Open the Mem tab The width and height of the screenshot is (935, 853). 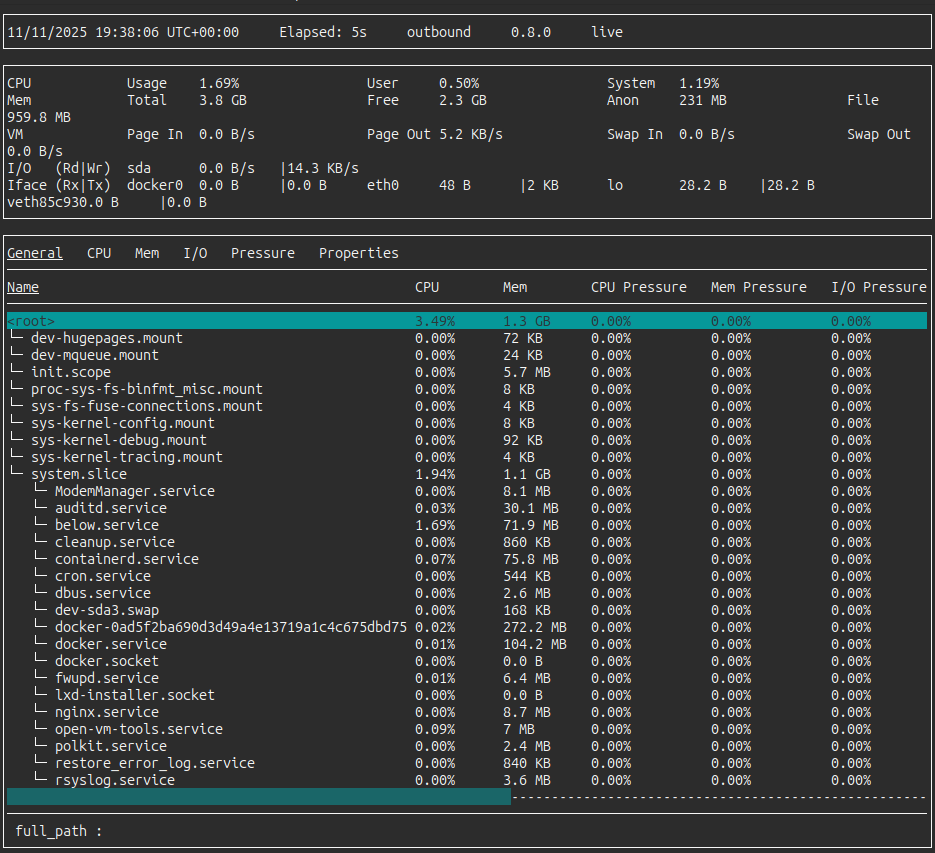147,253
